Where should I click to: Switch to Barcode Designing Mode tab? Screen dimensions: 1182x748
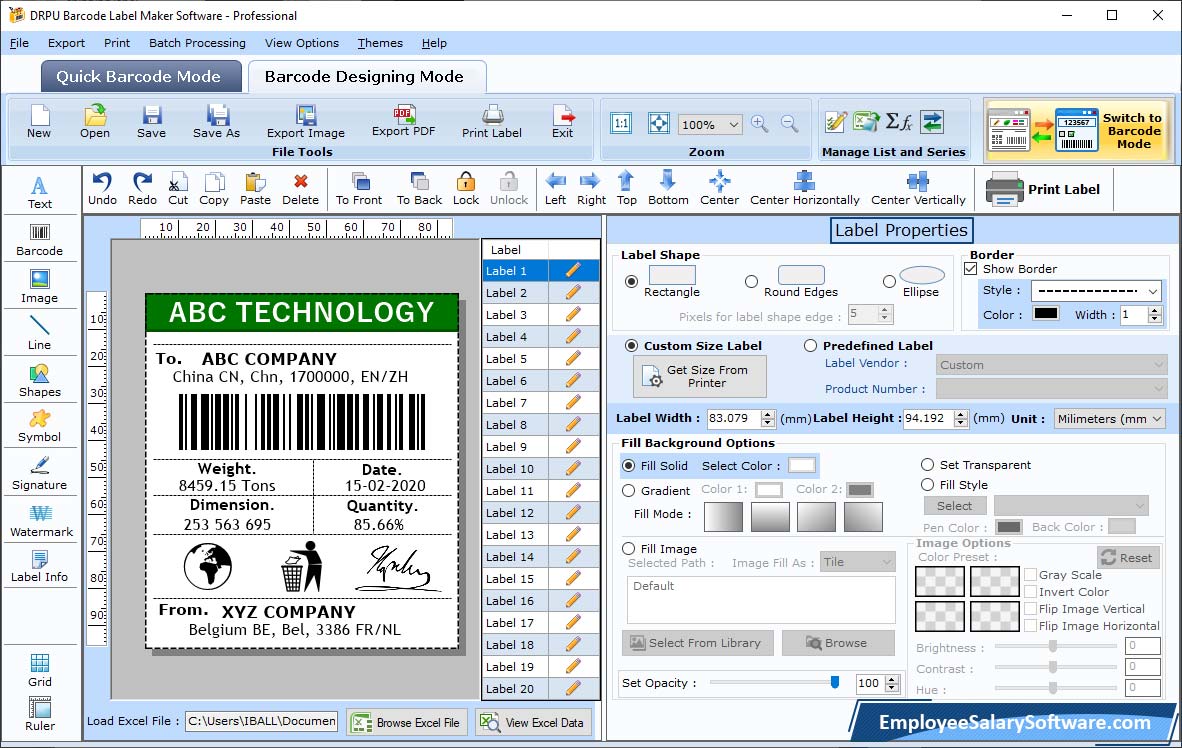pyautogui.click(x=367, y=76)
